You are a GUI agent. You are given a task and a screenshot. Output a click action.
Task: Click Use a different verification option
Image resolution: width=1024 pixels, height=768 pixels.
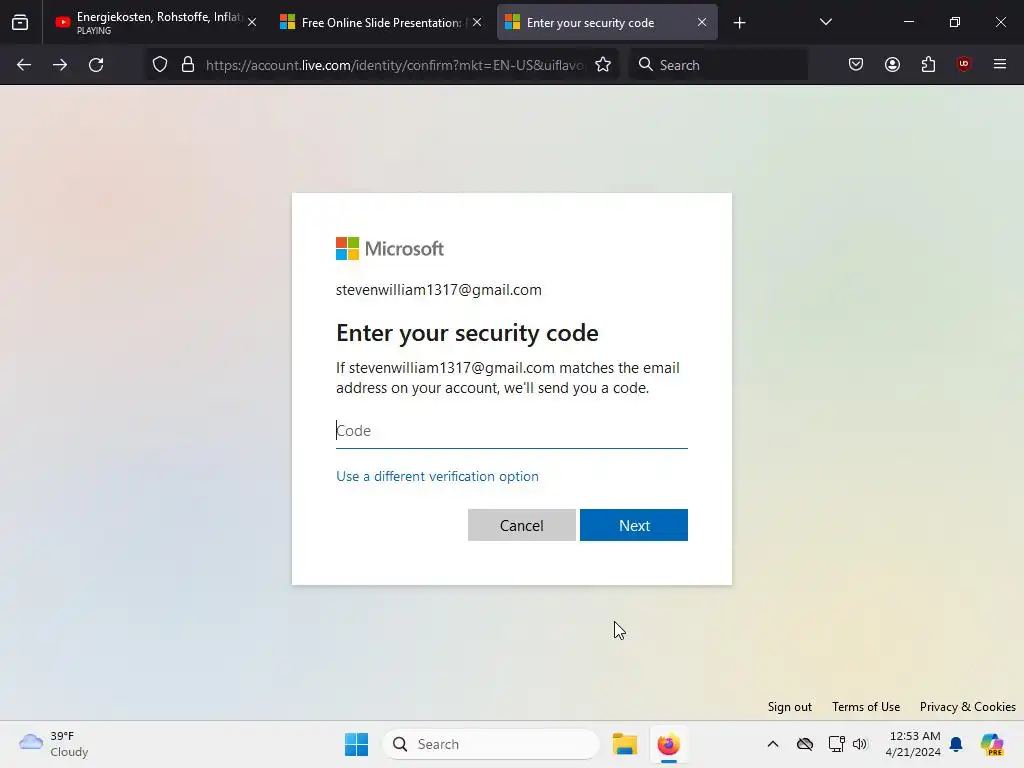click(x=437, y=476)
